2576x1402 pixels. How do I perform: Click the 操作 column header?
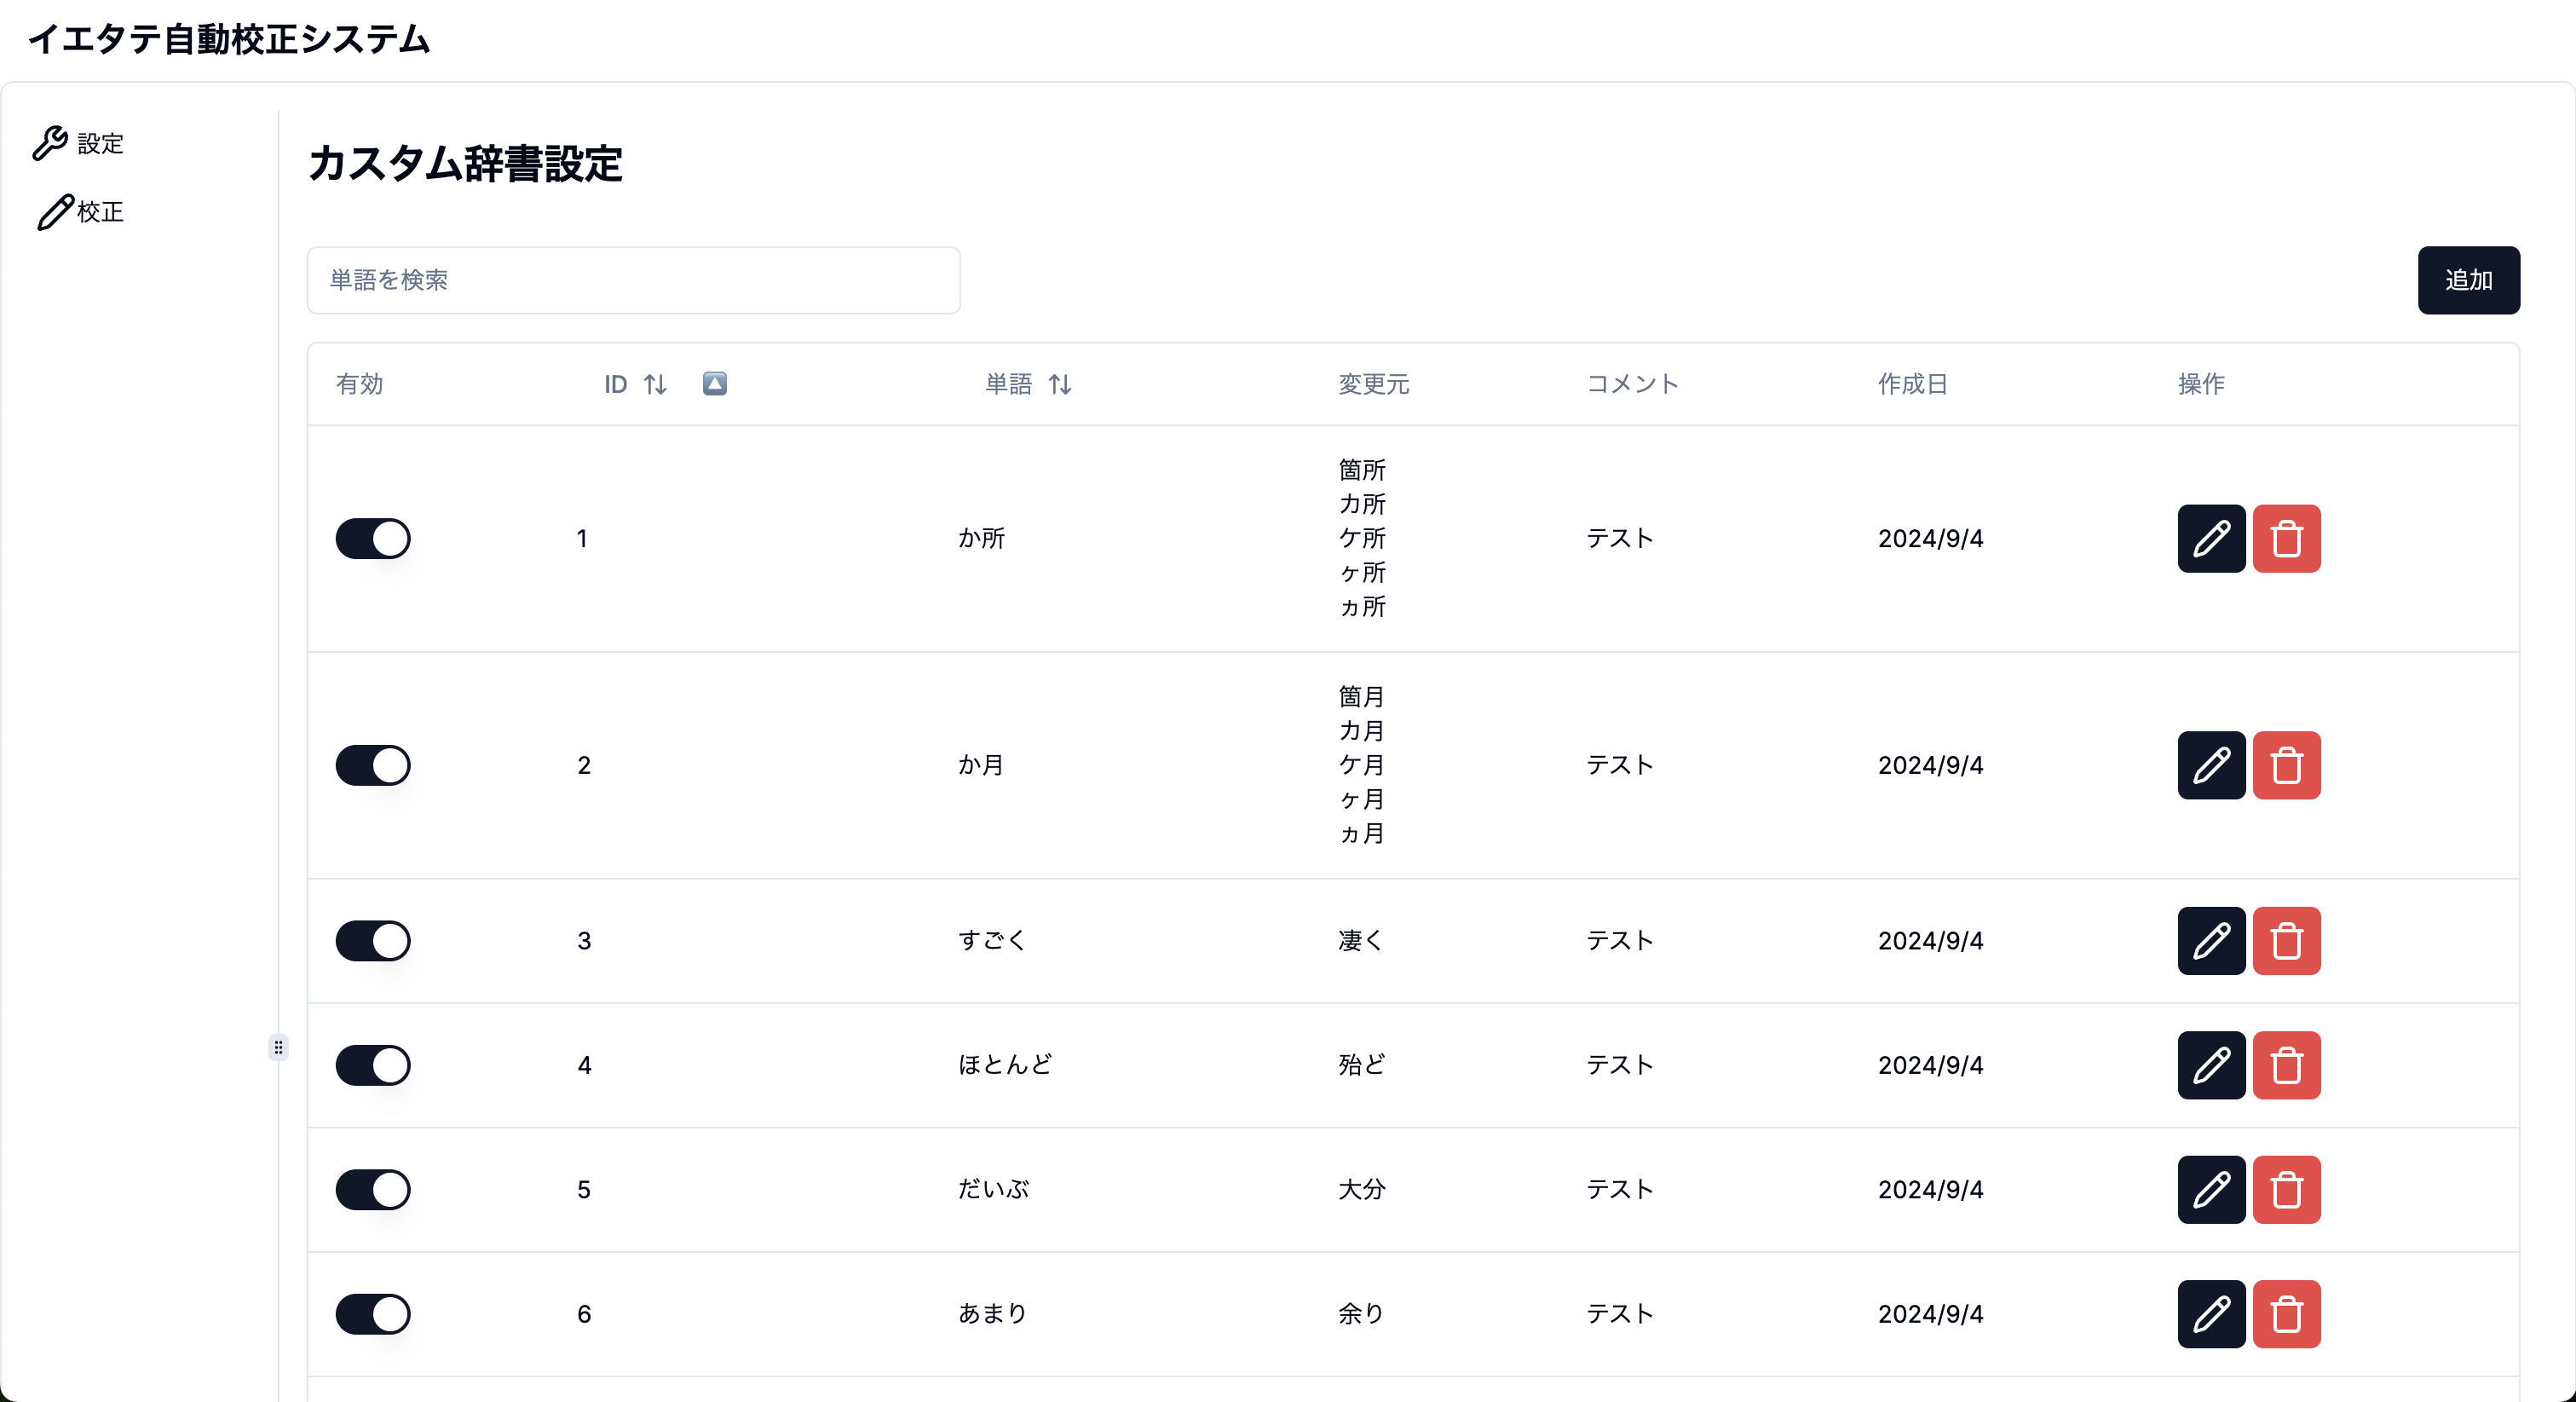click(x=2201, y=384)
